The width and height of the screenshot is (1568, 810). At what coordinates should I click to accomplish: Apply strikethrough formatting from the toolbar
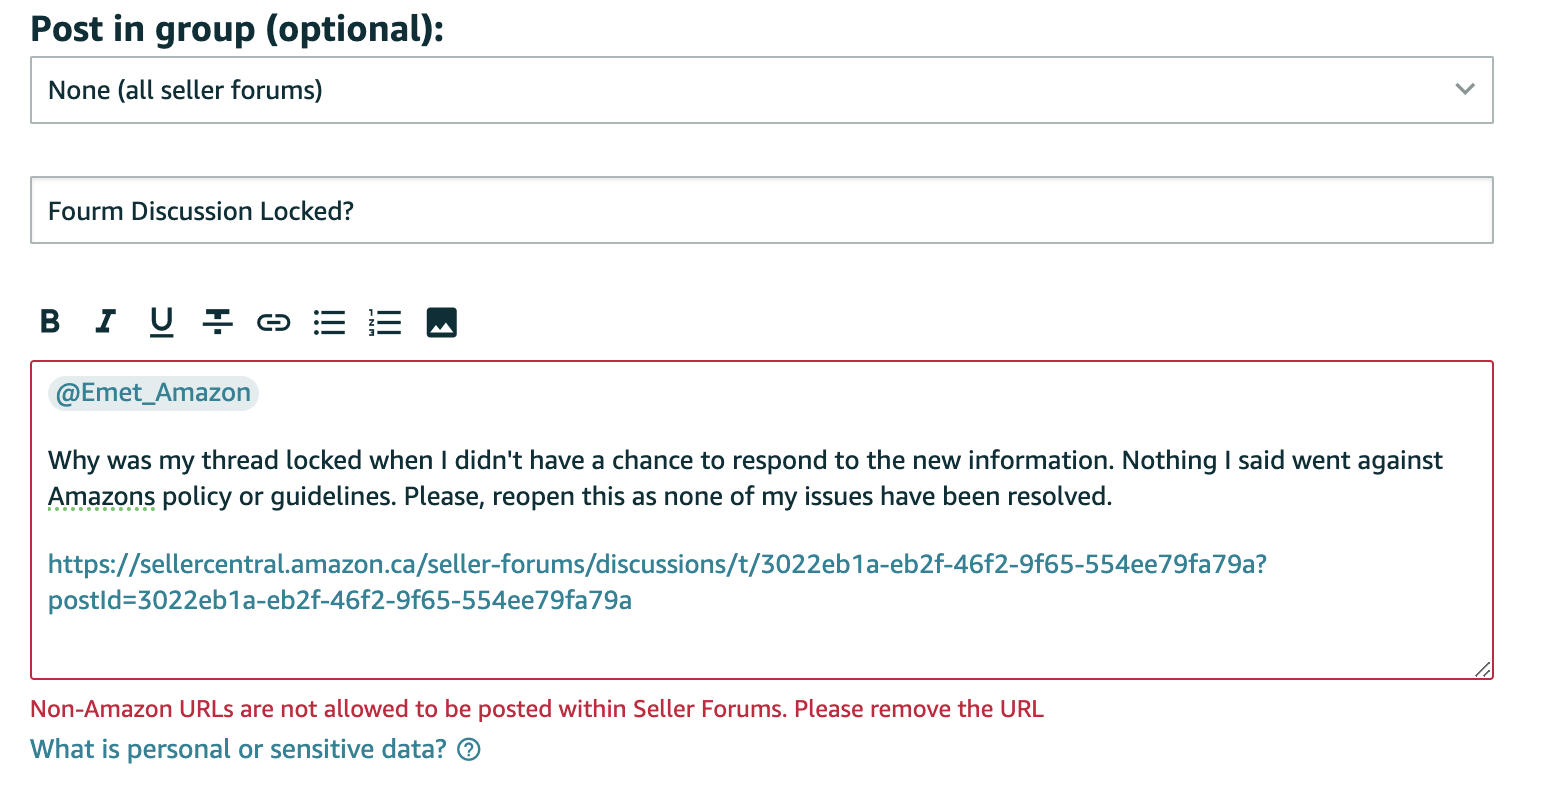click(x=217, y=322)
